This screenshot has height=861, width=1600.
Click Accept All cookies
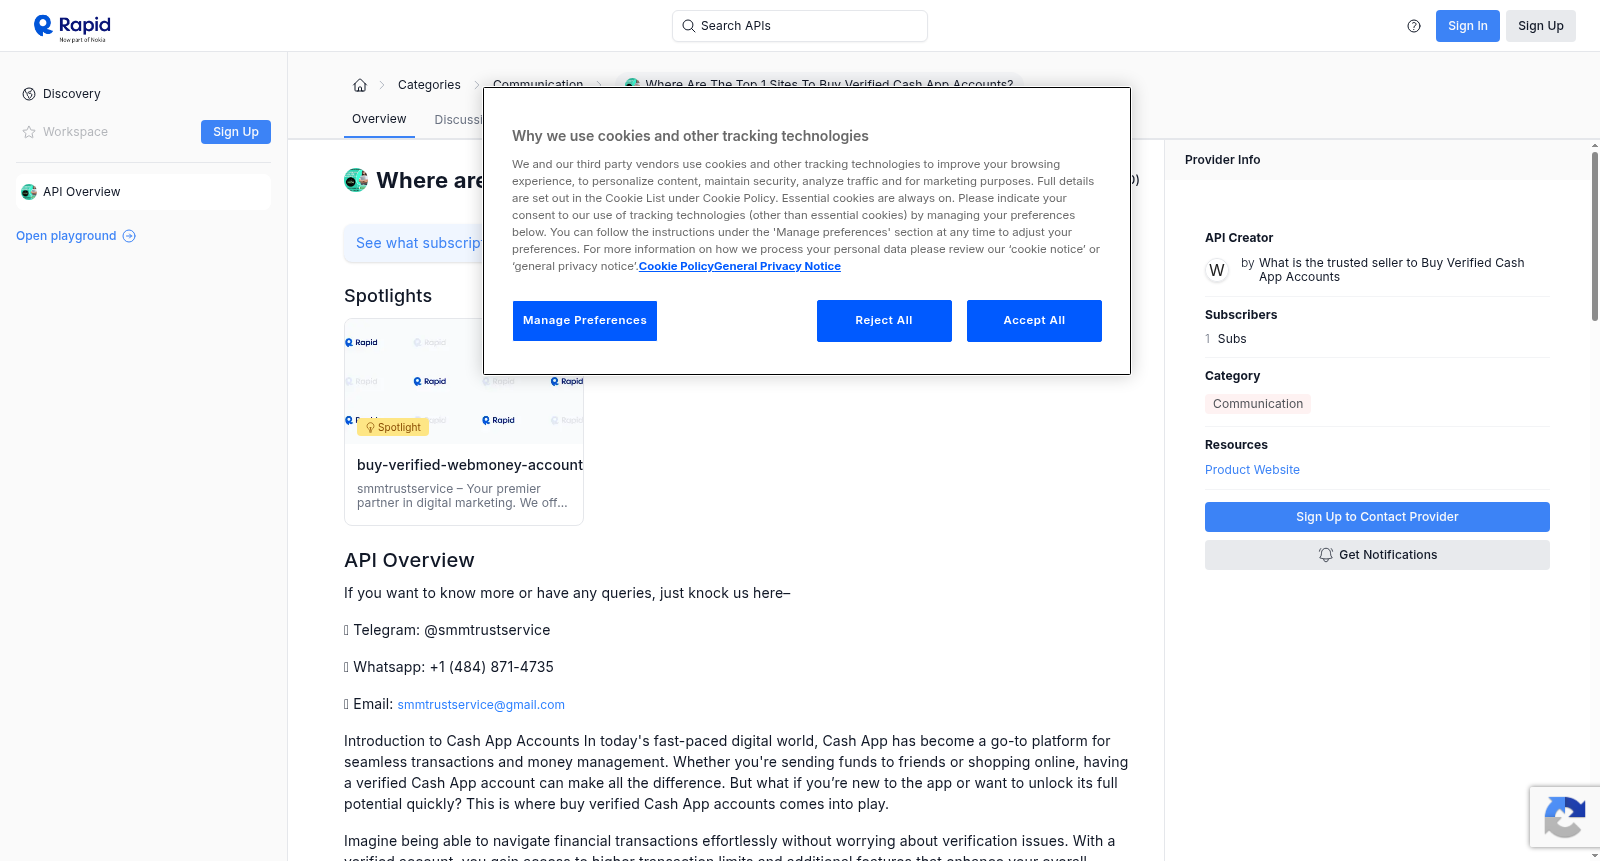coord(1034,321)
